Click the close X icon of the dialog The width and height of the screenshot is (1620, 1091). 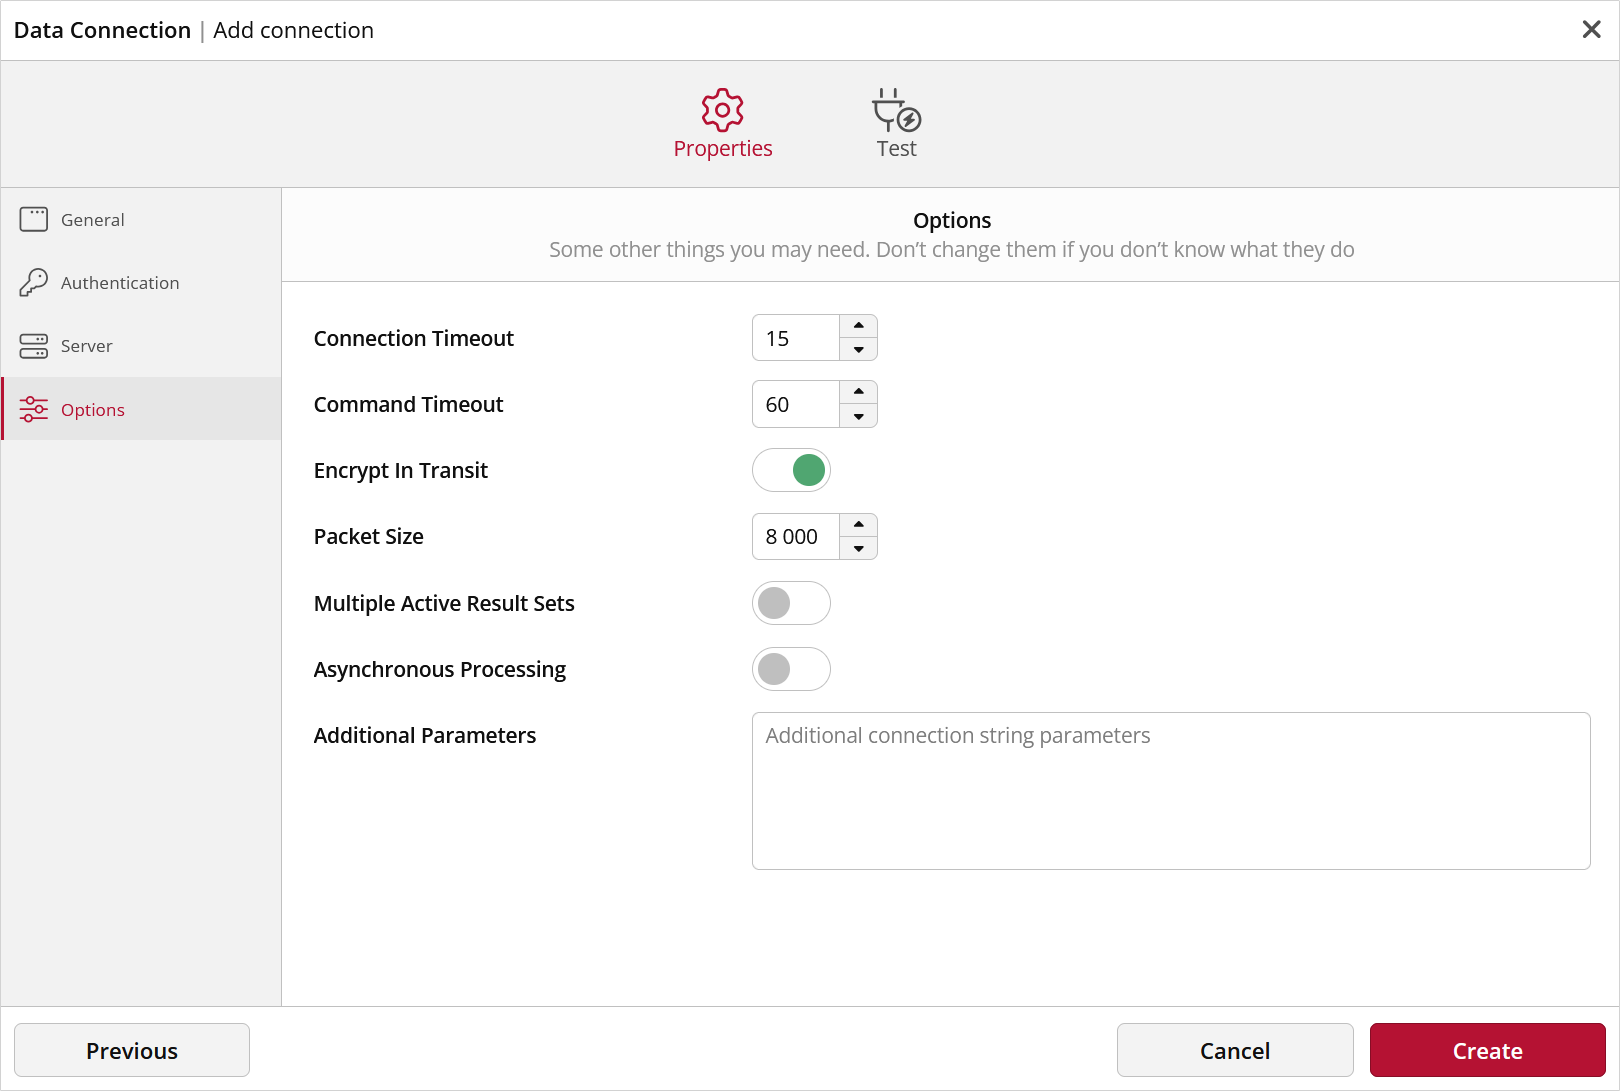click(1591, 29)
